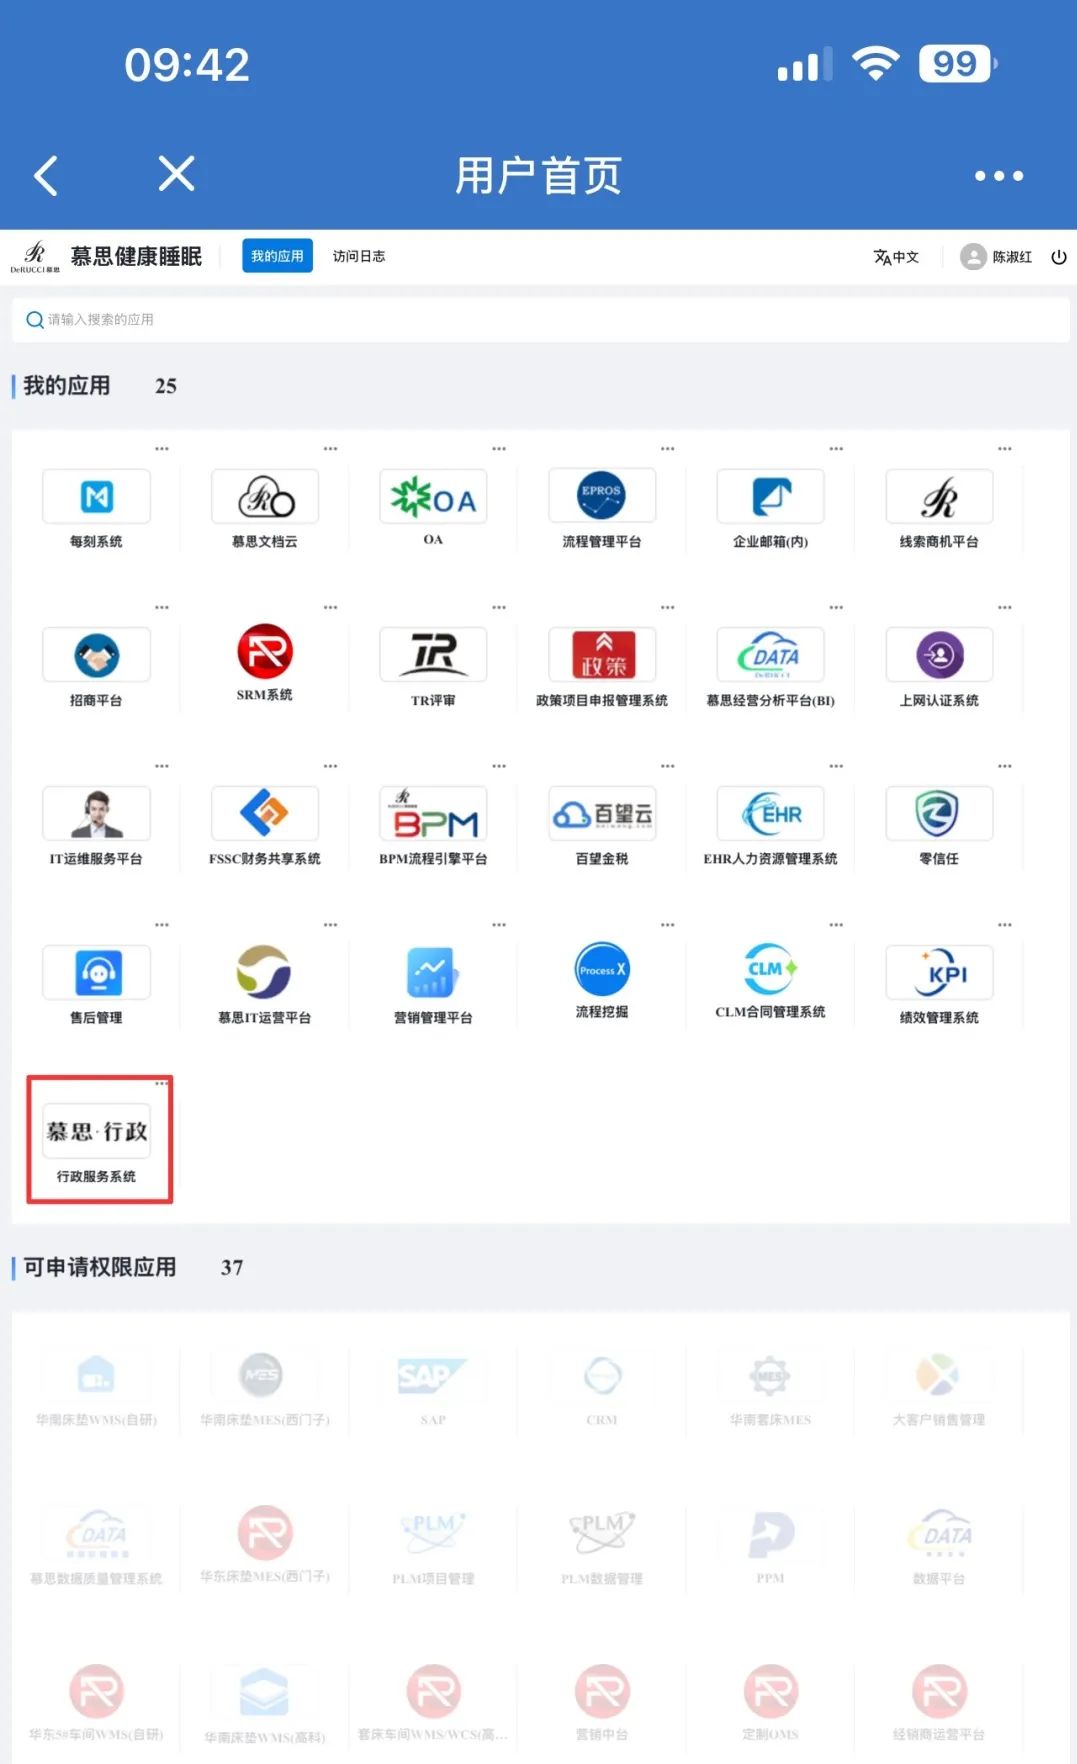Screen dimensions: 1077x1764
Task: Tap the 流程管理平台 EPROS icon
Action: (602, 497)
